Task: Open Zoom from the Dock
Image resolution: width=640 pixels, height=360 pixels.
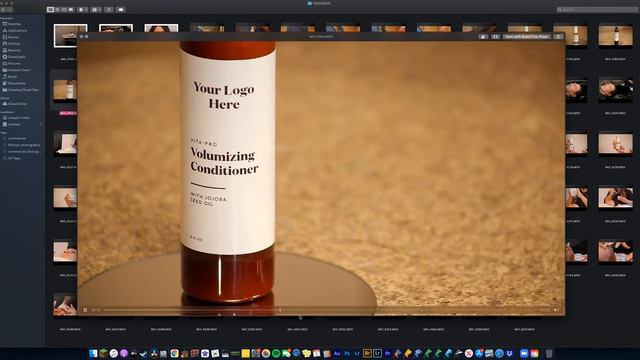Action: [x=524, y=353]
